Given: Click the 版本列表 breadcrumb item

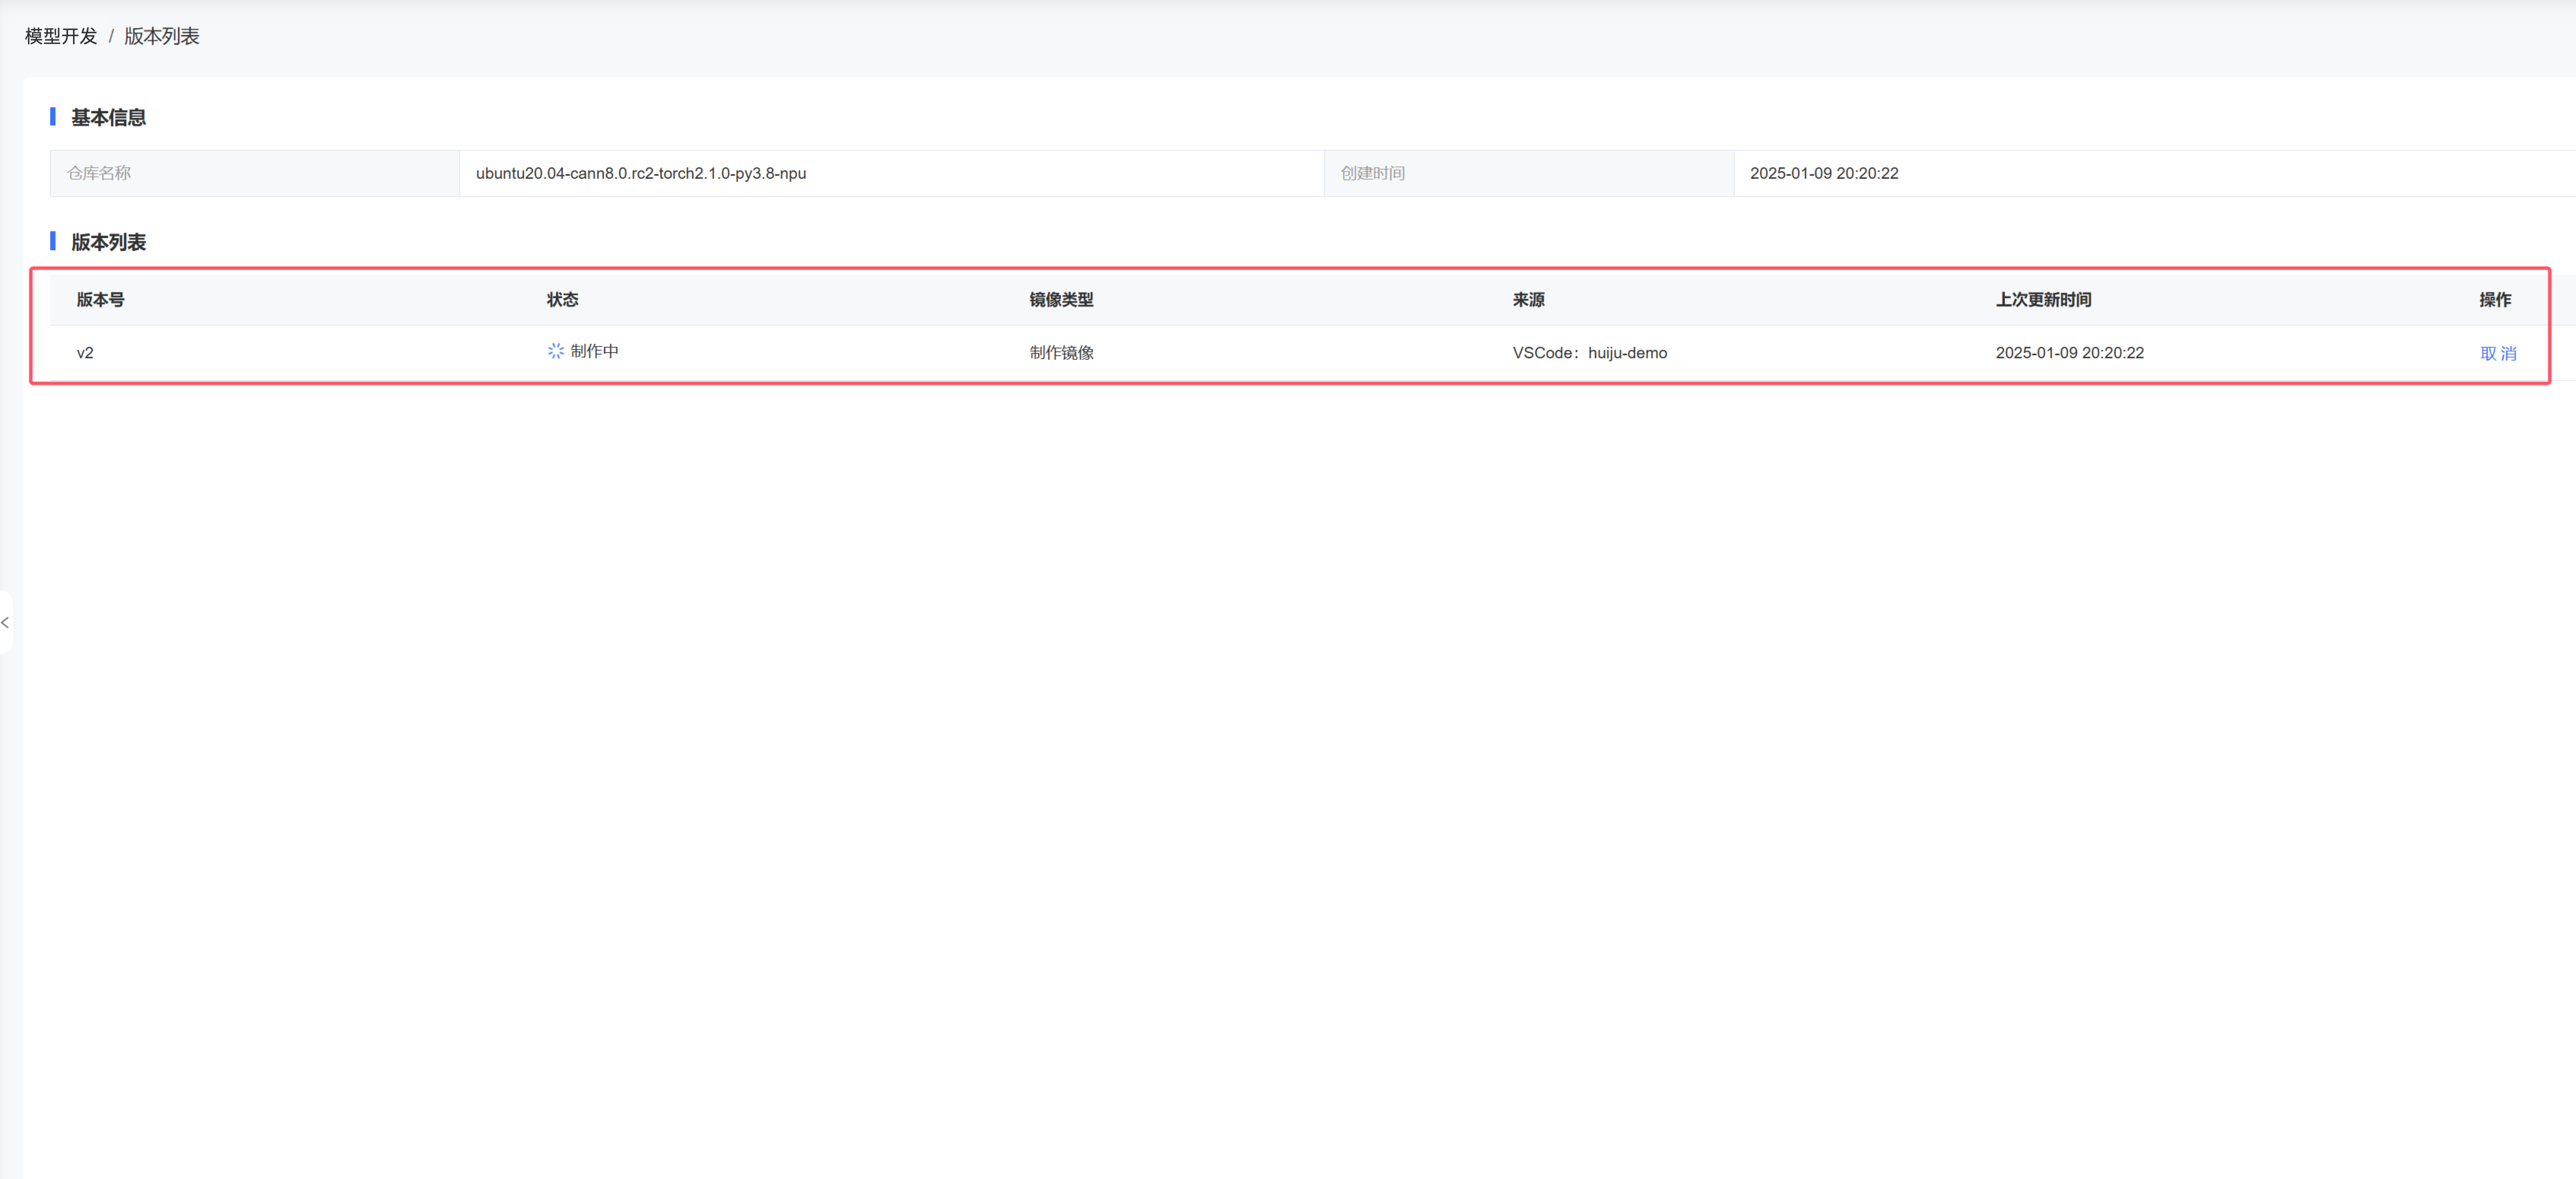Looking at the screenshot, I should [x=162, y=36].
